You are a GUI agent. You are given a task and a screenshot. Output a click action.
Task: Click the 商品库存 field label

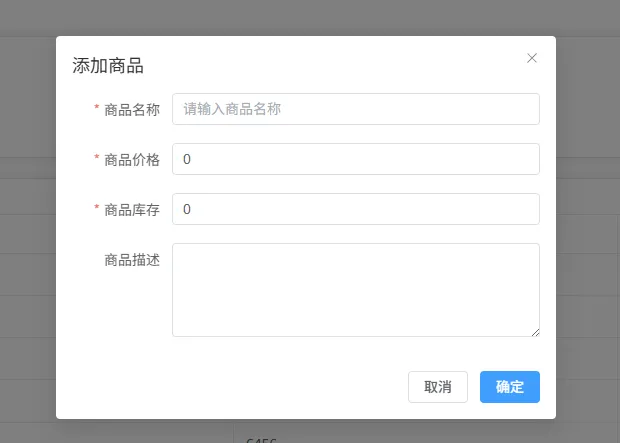[x=132, y=210]
